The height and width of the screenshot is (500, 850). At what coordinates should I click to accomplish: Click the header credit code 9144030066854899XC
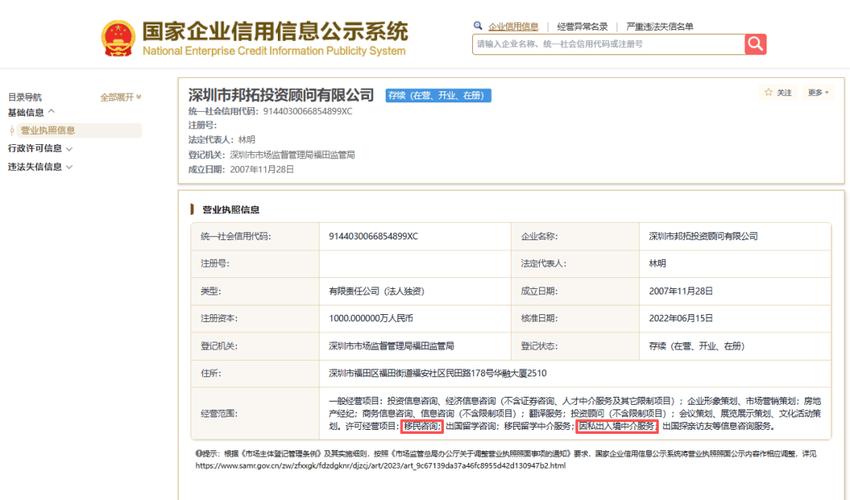(x=307, y=111)
